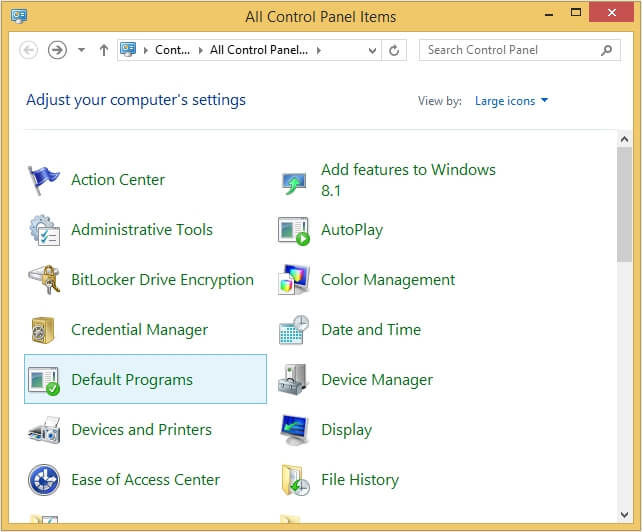The width and height of the screenshot is (642, 532).
Task: Click the scrollbar down arrow
Action: [624, 514]
